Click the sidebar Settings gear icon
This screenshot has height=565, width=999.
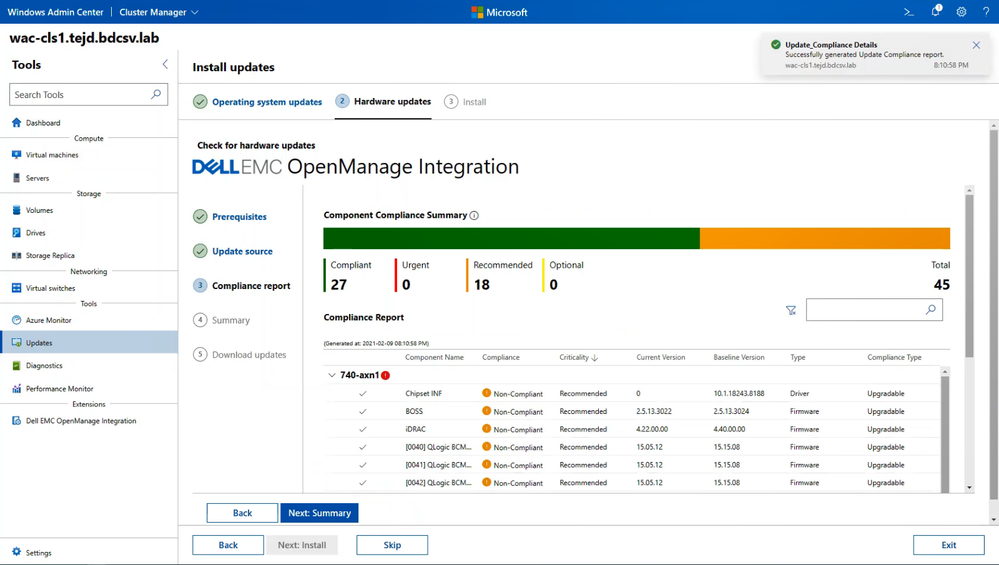coord(17,552)
